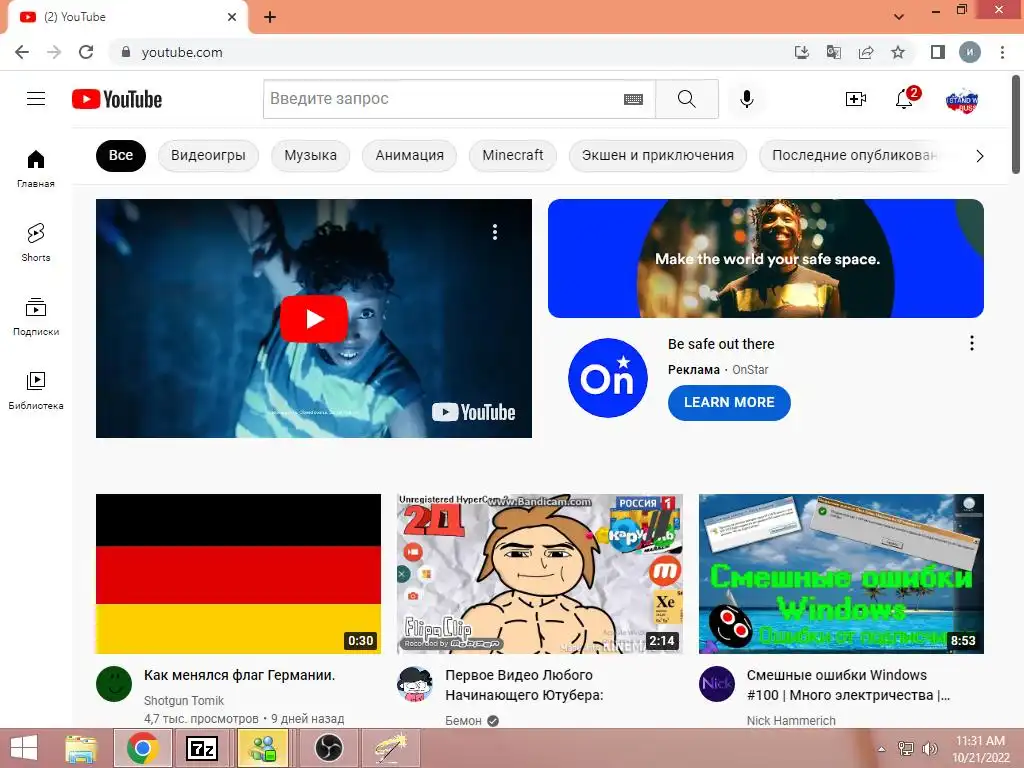Select the Minecraft filter chip

click(x=513, y=155)
